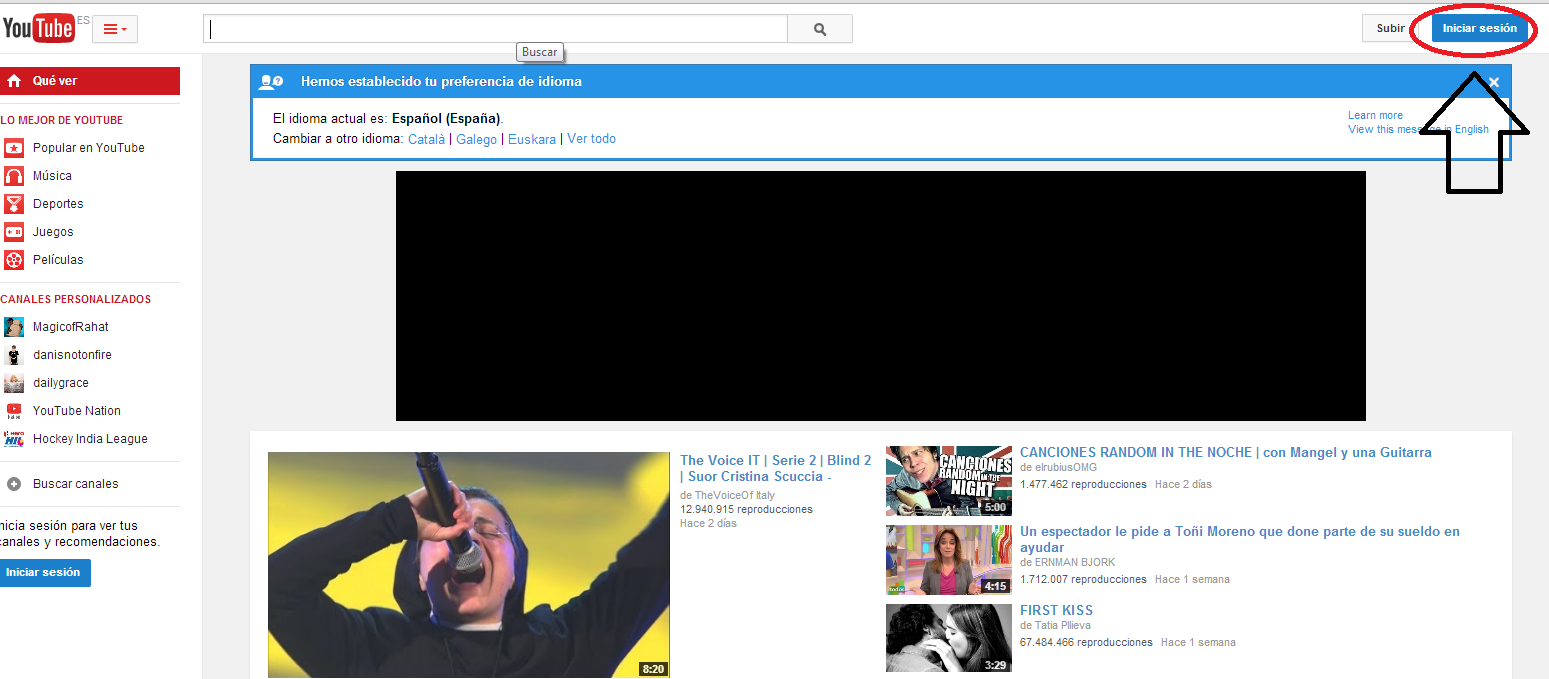Click the Buscar canales plus icon
1549x679 pixels.
click(x=14, y=484)
